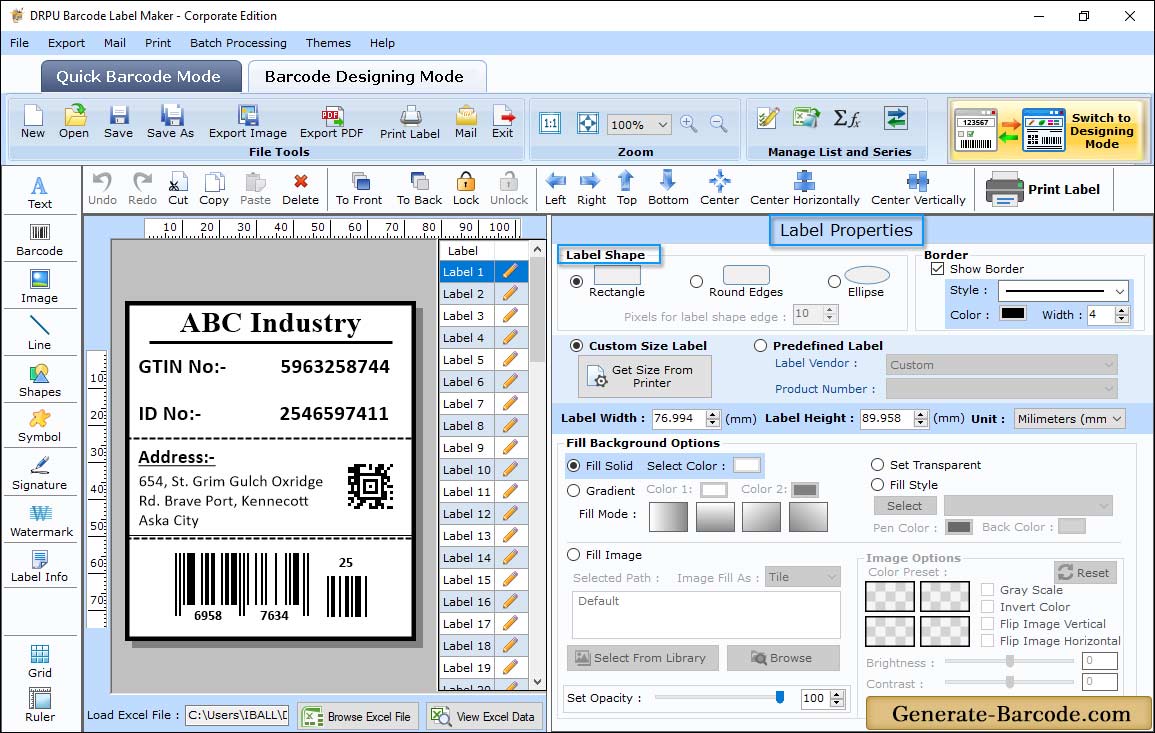Image resolution: width=1155 pixels, height=733 pixels.
Task: Click the Exit icon
Action: pos(502,122)
